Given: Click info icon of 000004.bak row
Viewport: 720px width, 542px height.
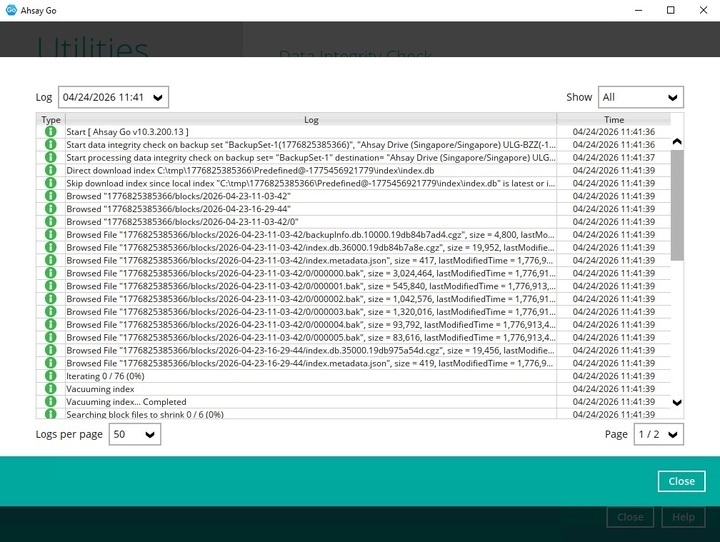Looking at the screenshot, I should point(51,325).
